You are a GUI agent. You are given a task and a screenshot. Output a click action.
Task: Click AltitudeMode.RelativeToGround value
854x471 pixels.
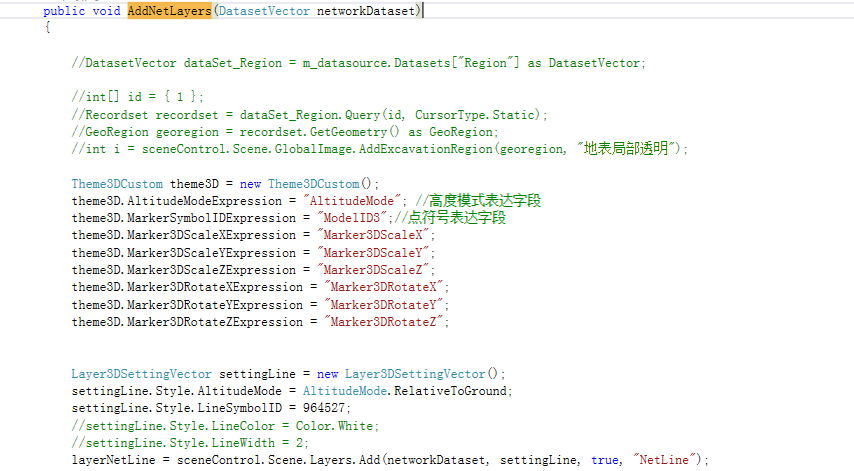[405, 391]
